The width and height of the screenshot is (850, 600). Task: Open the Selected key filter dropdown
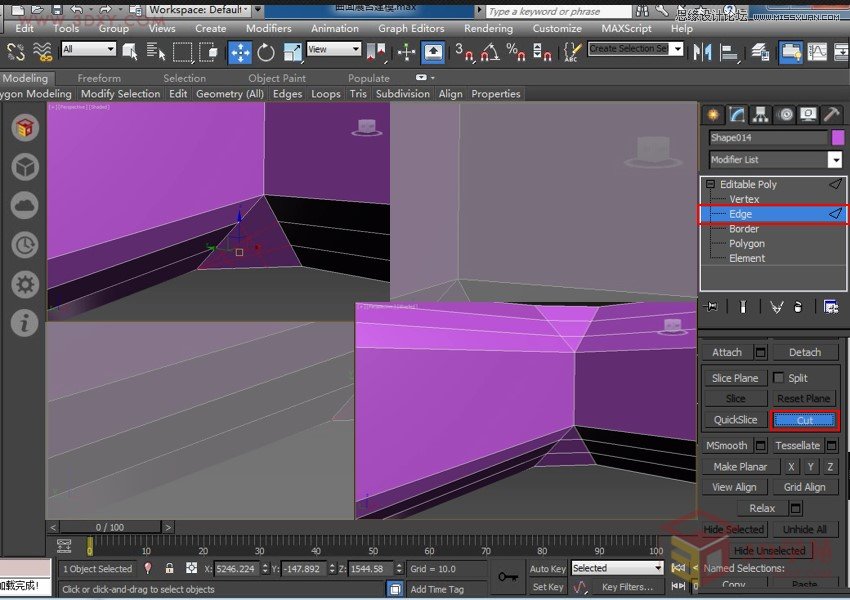(x=617, y=568)
